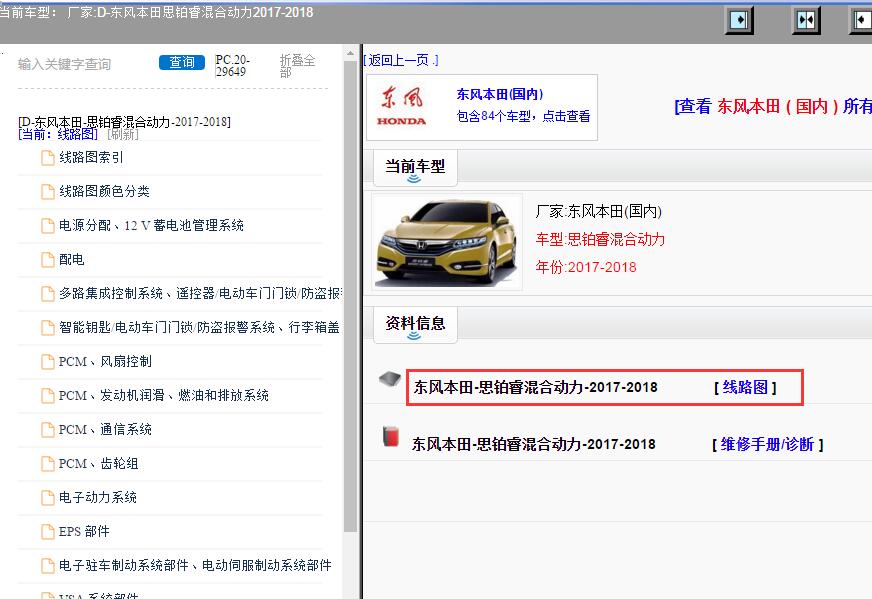Click the red book icon beside 维修手册 entry
Screen dimensions: 872x599
[391, 436]
